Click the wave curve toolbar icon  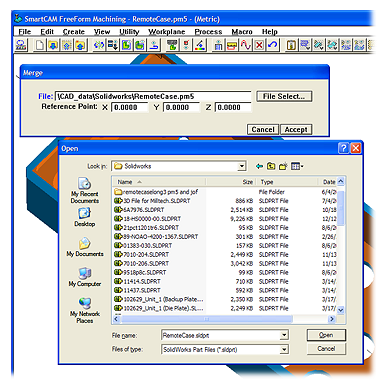pos(246,45)
